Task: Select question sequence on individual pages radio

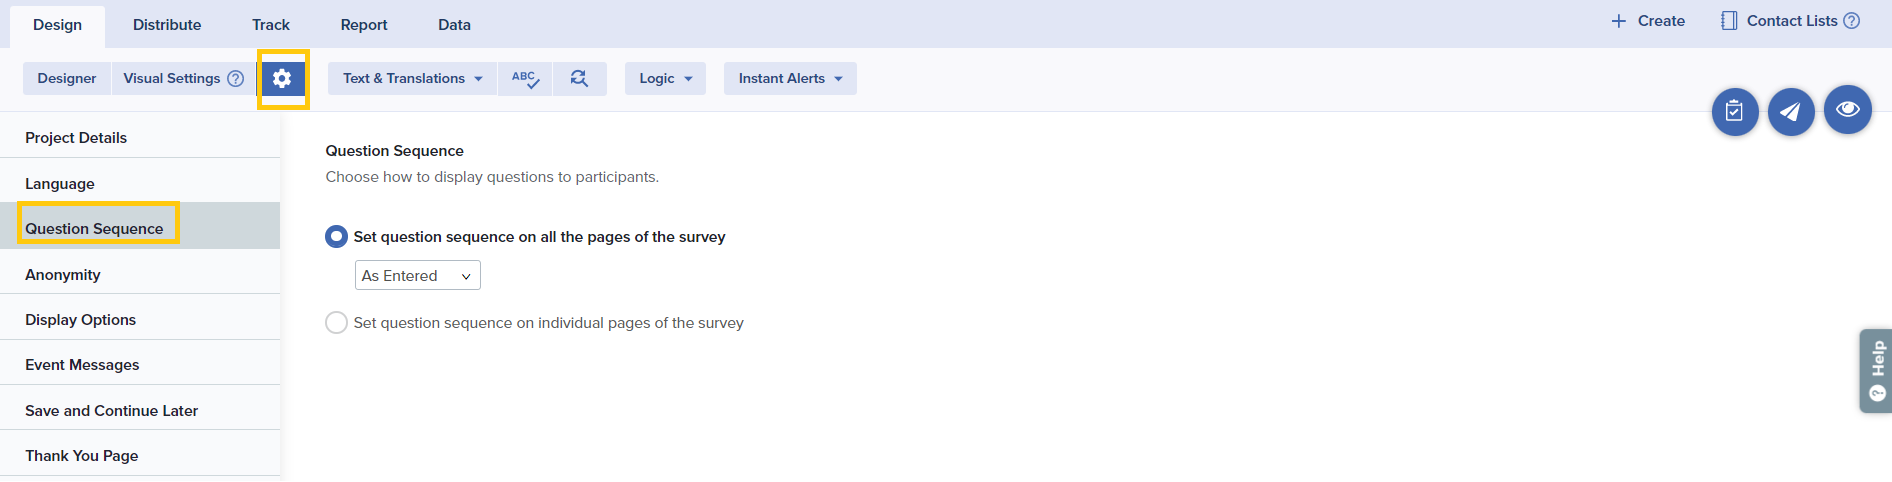Action: point(337,323)
